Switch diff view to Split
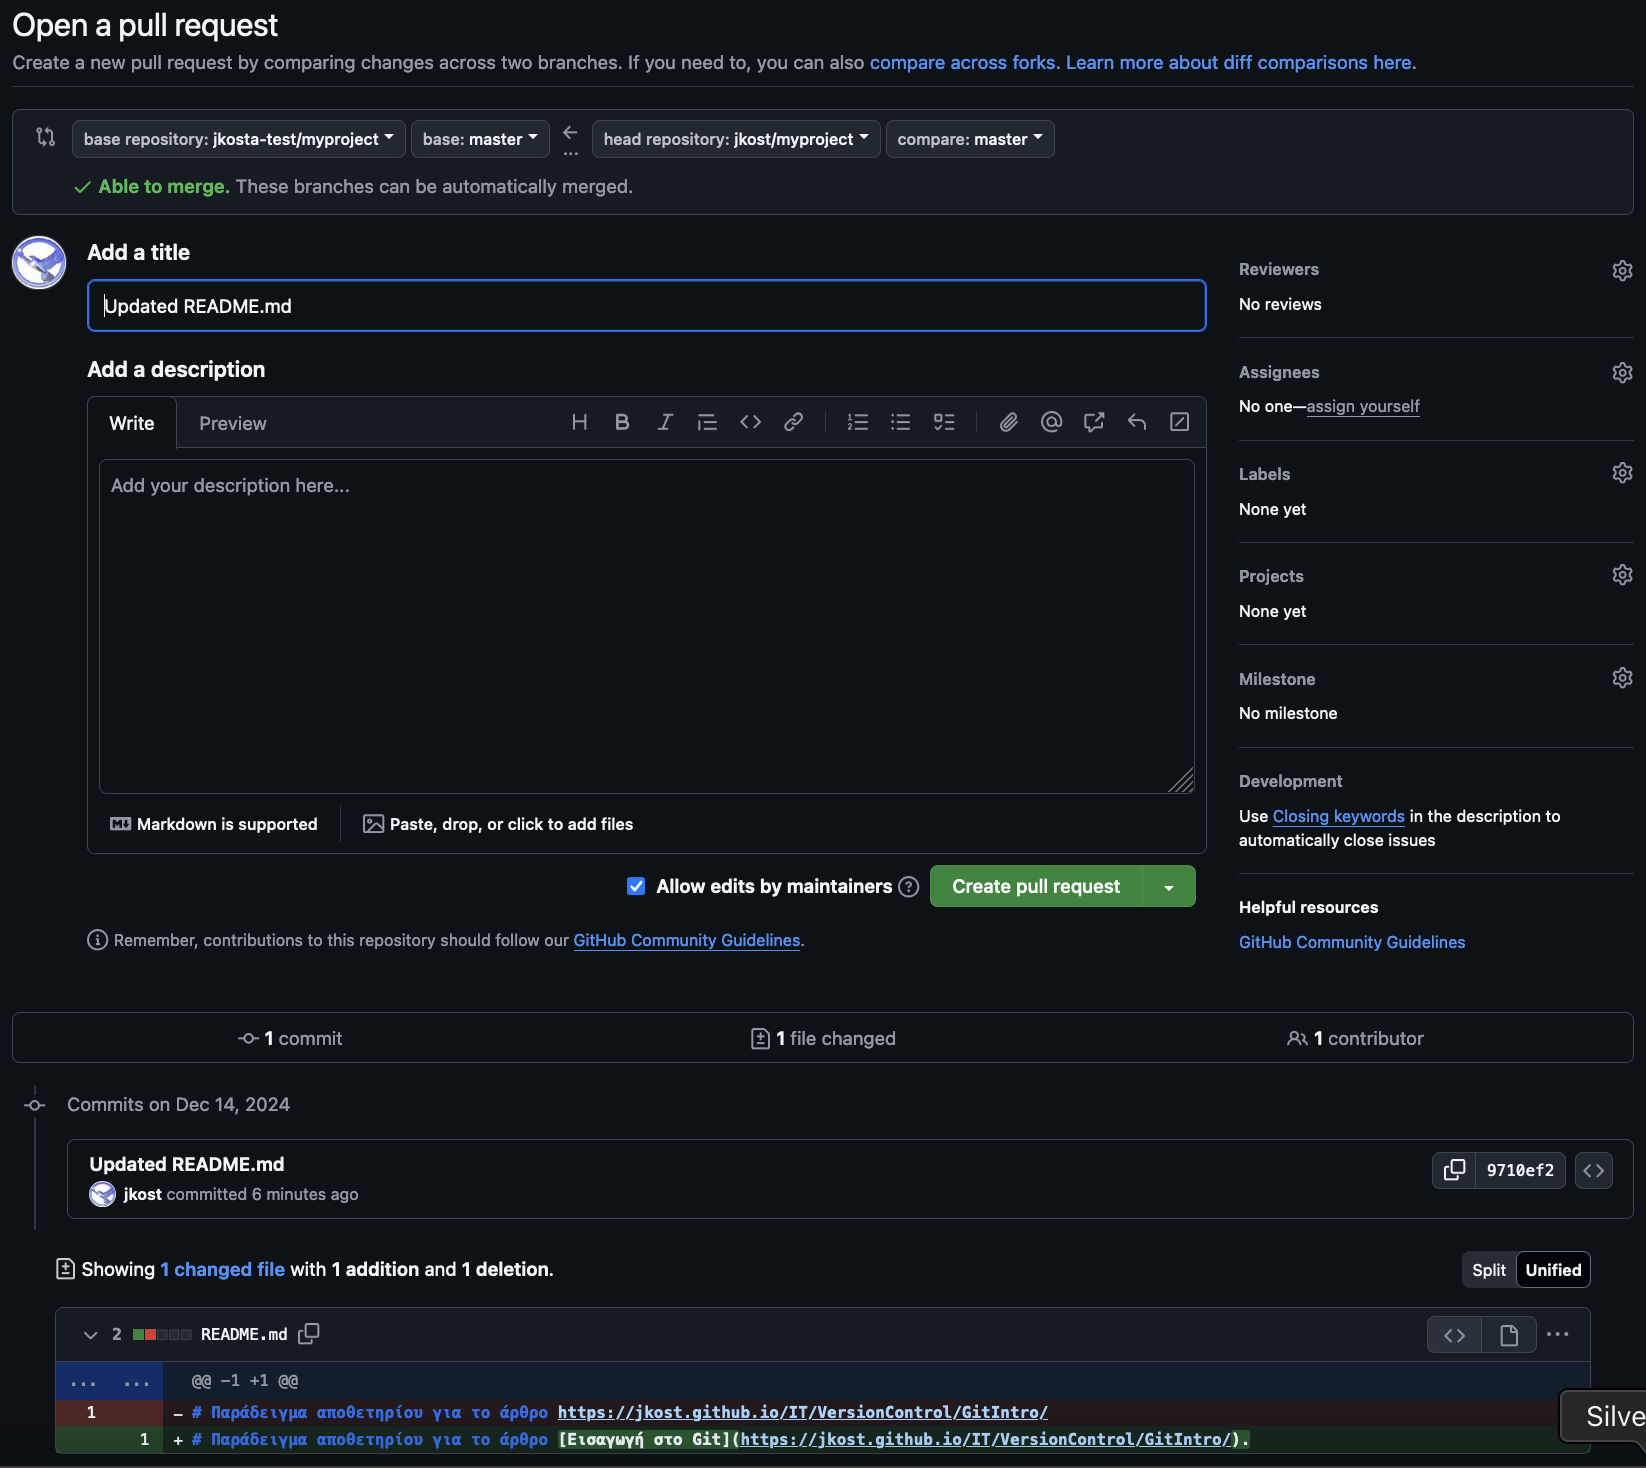Viewport: 1646px width, 1468px height. pyautogui.click(x=1489, y=1270)
